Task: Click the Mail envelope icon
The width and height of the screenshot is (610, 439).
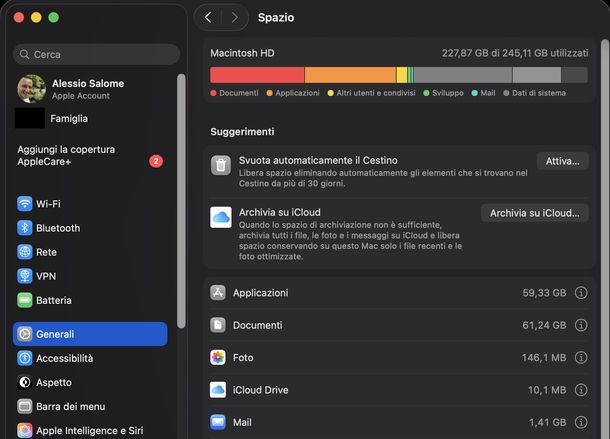Action: (x=218, y=422)
